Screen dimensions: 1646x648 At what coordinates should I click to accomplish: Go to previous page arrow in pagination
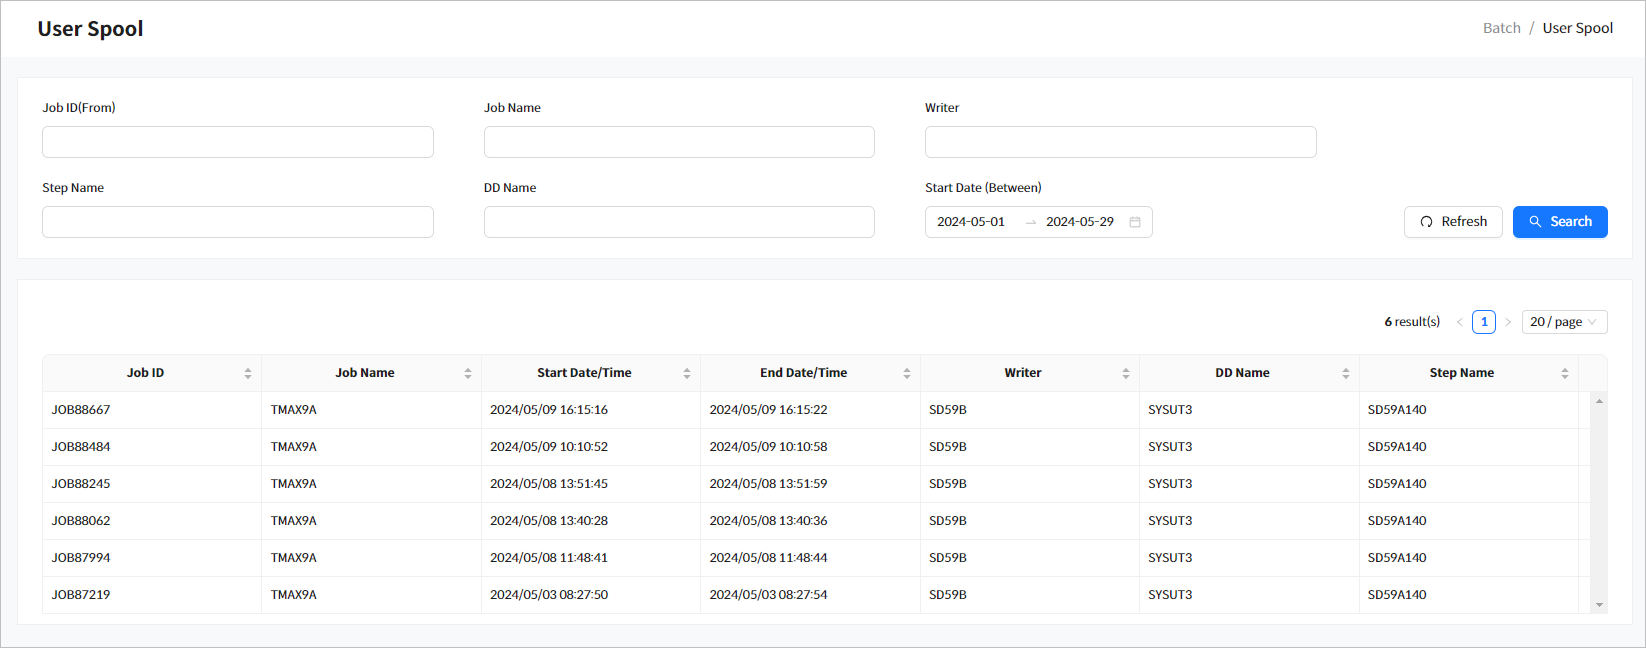(x=1460, y=322)
